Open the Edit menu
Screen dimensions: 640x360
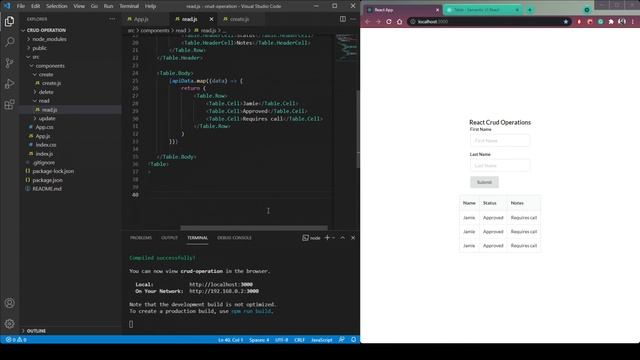[36, 6]
